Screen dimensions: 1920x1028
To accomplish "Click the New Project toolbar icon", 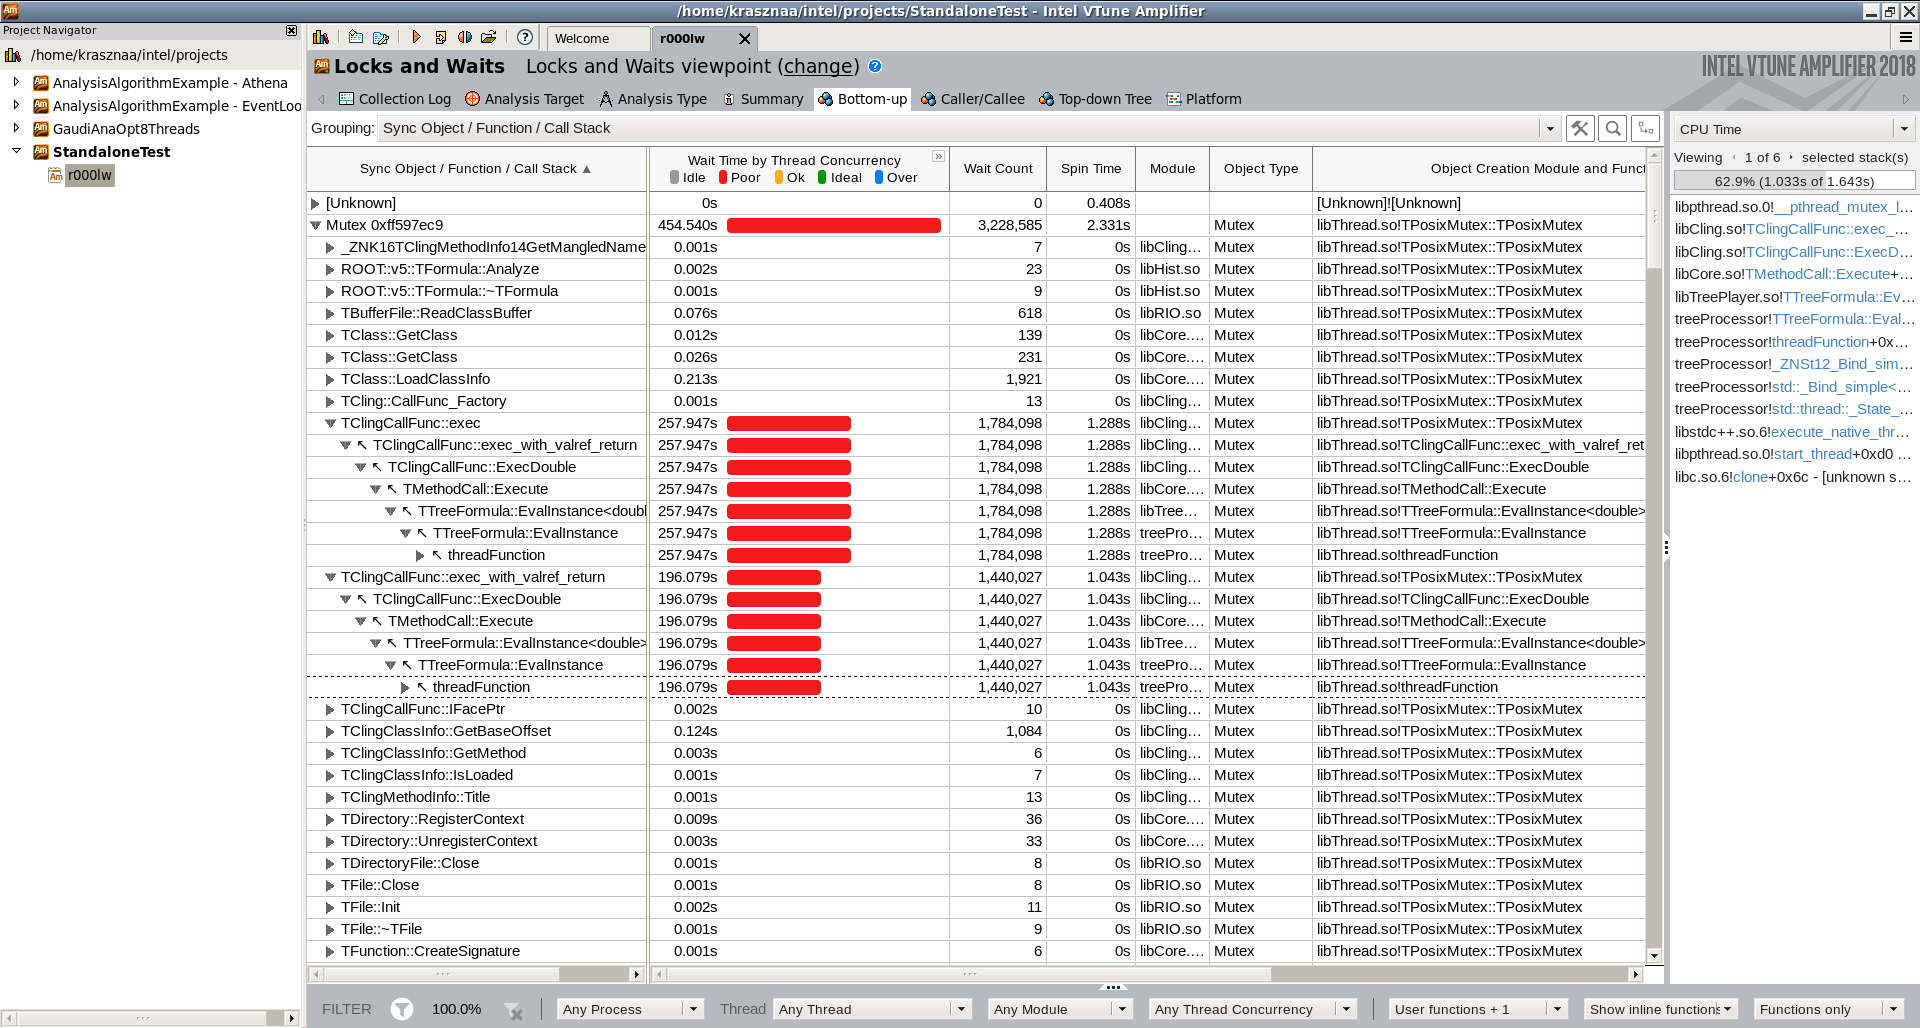I will (356, 37).
